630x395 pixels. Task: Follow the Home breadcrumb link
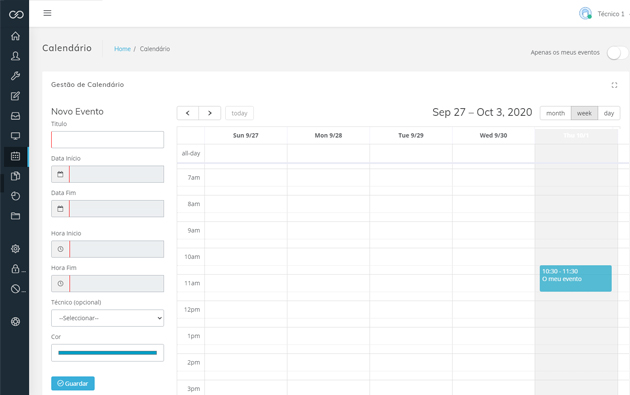point(122,49)
